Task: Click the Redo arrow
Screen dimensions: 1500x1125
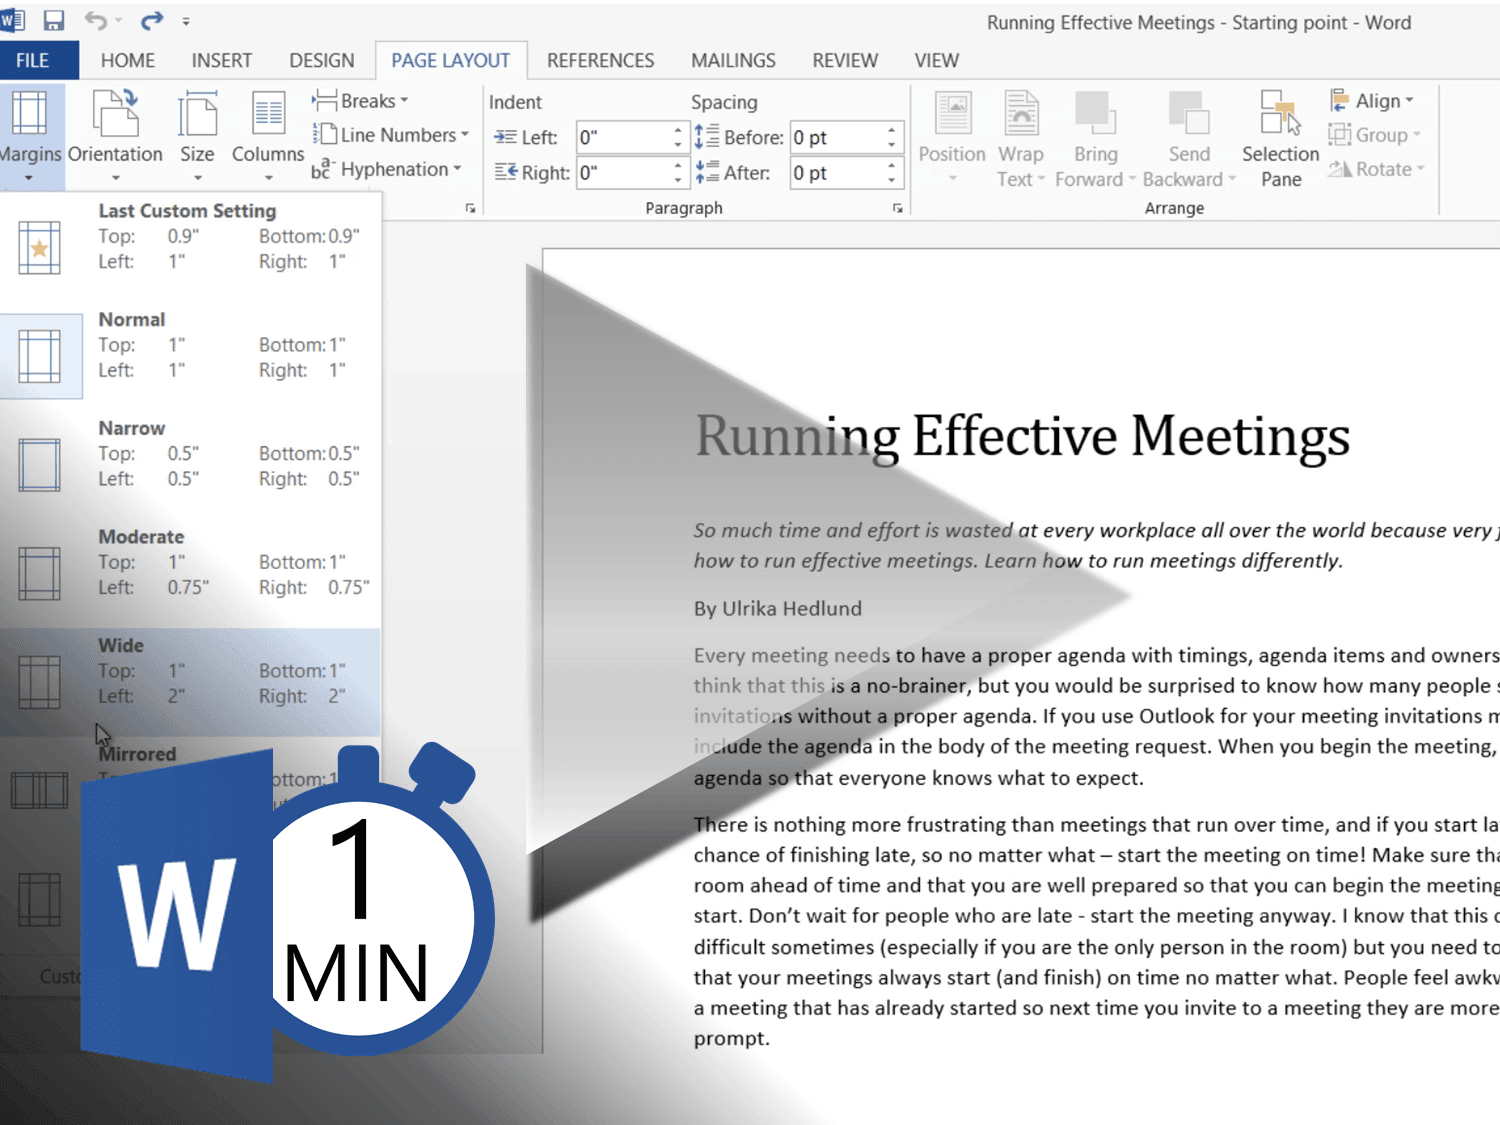Action: (152, 21)
